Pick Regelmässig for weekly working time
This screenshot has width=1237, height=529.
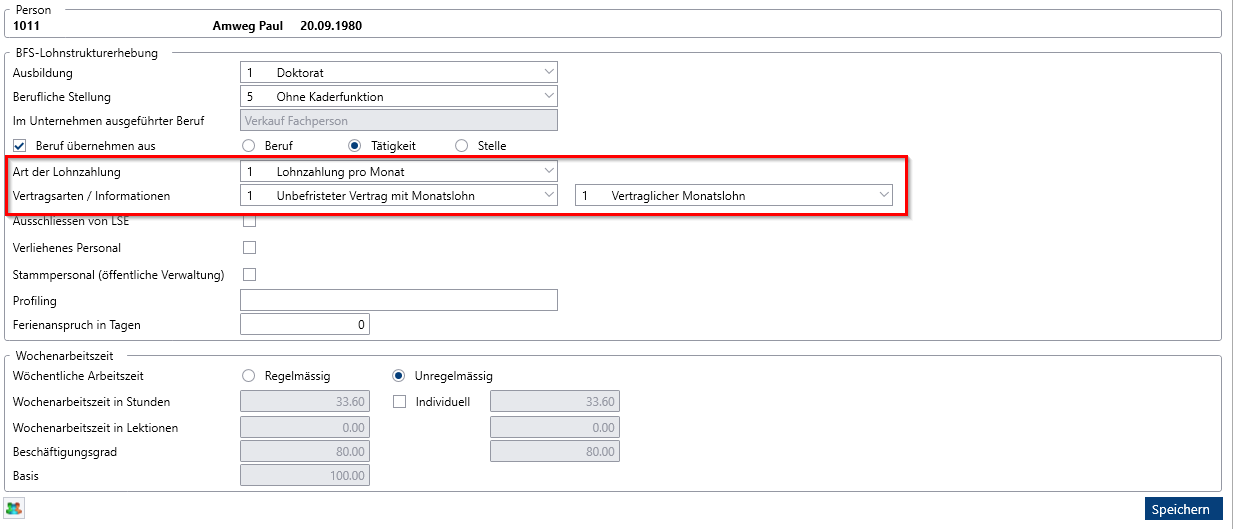249,376
